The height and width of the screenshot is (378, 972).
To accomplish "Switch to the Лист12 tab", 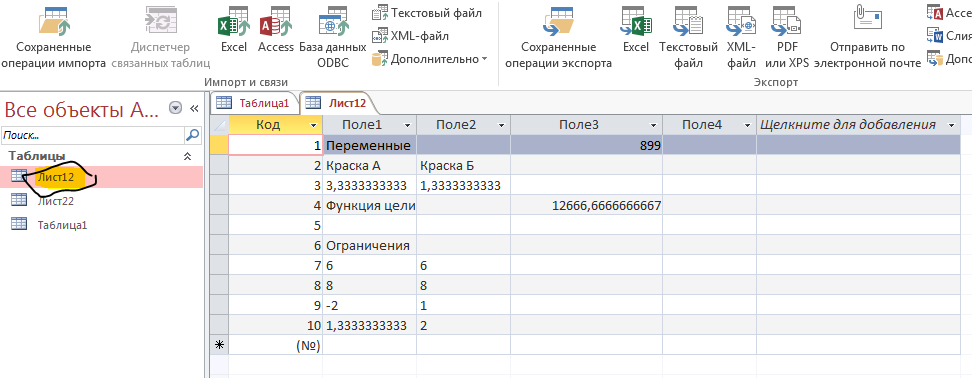I will [x=338, y=103].
